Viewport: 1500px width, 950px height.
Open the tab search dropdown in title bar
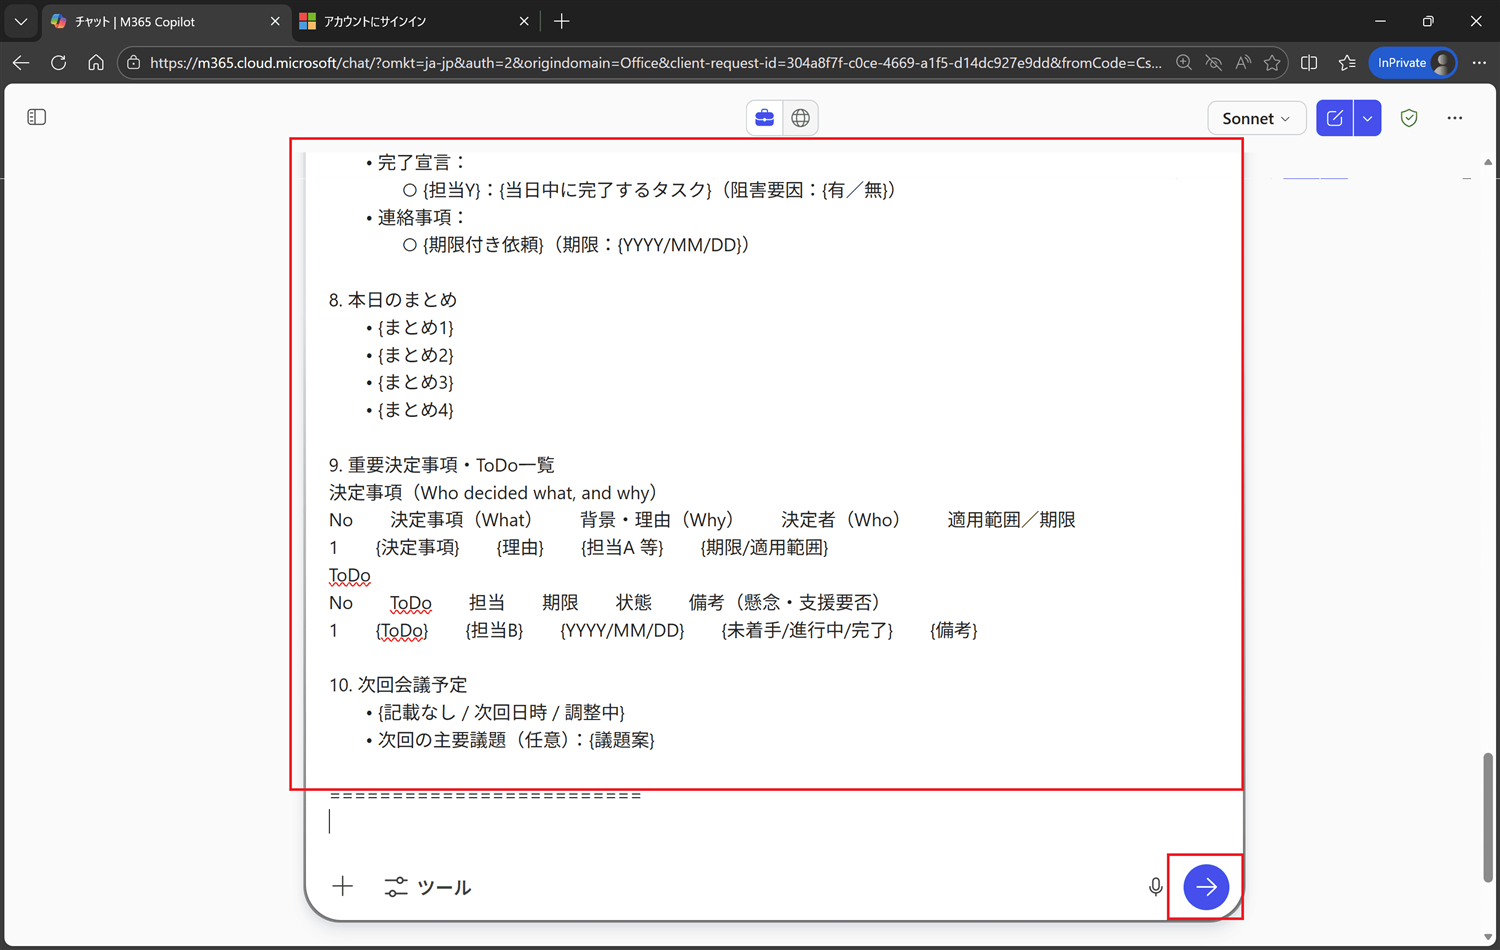click(20, 20)
